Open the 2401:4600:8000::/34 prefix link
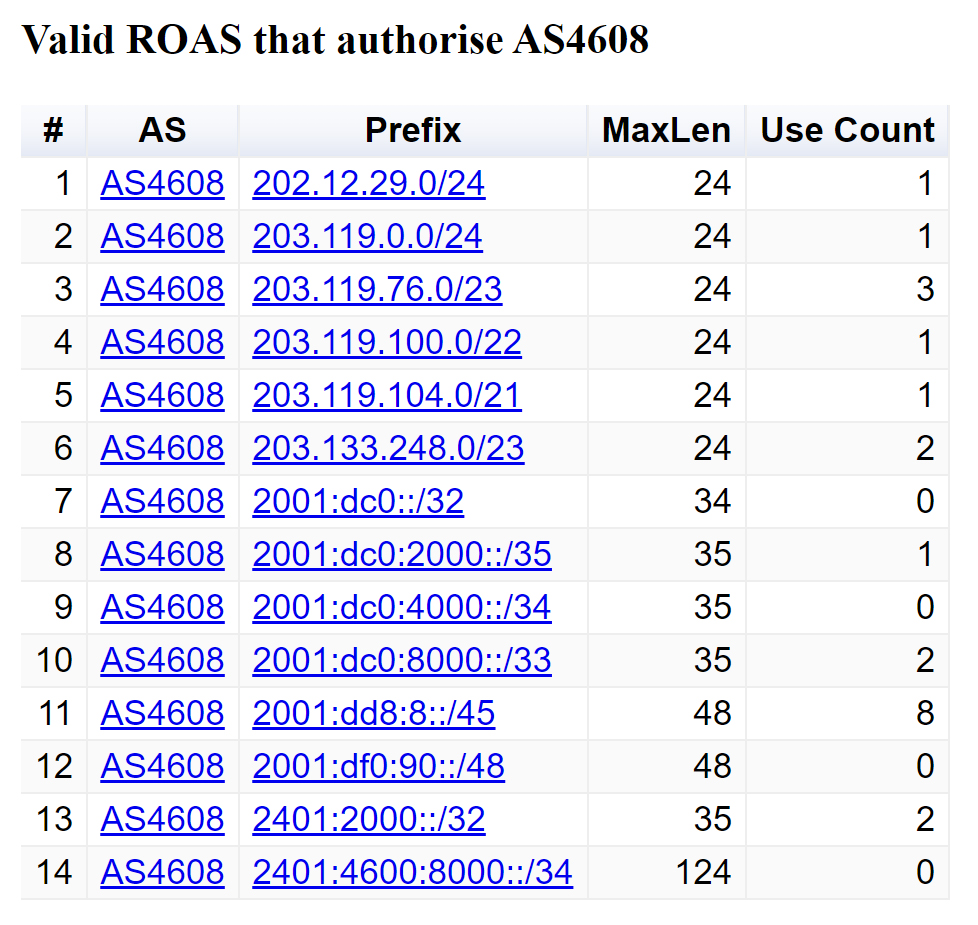978x925 pixels. pos(413,872)
